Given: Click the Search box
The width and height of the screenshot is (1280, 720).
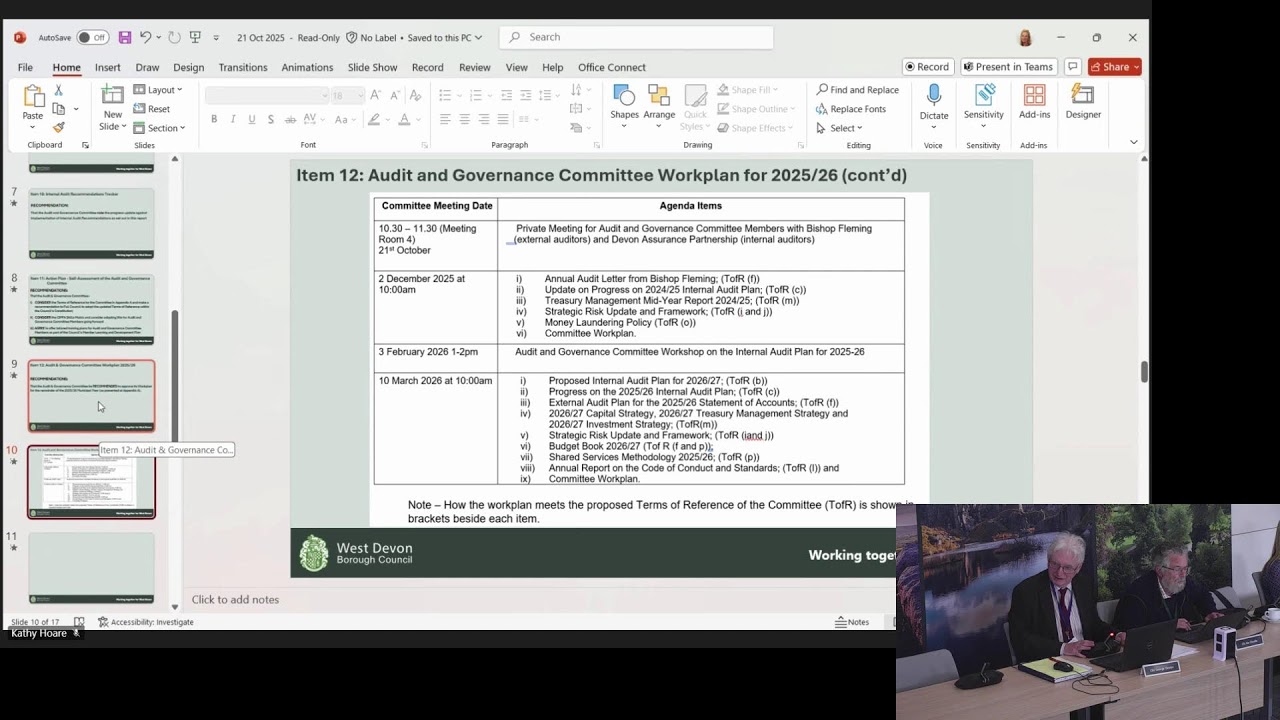Looking at the screenshot, I should pos(636,37).
